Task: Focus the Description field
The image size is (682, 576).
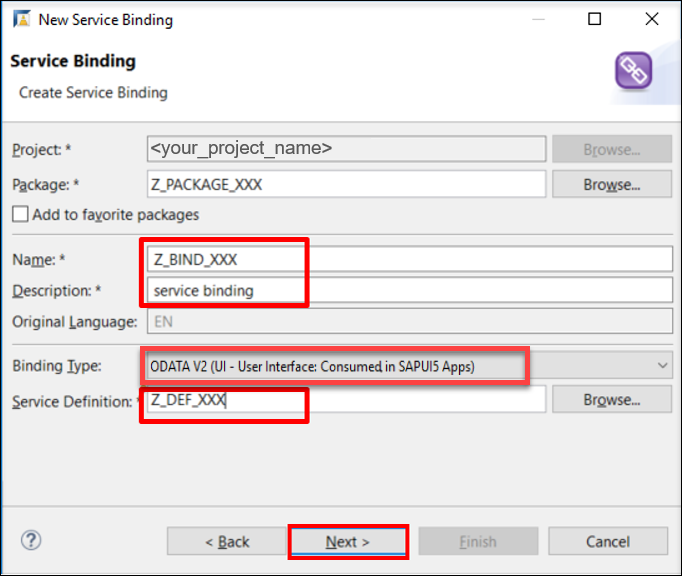Action: pyautogui.click(x=410, y=290)
